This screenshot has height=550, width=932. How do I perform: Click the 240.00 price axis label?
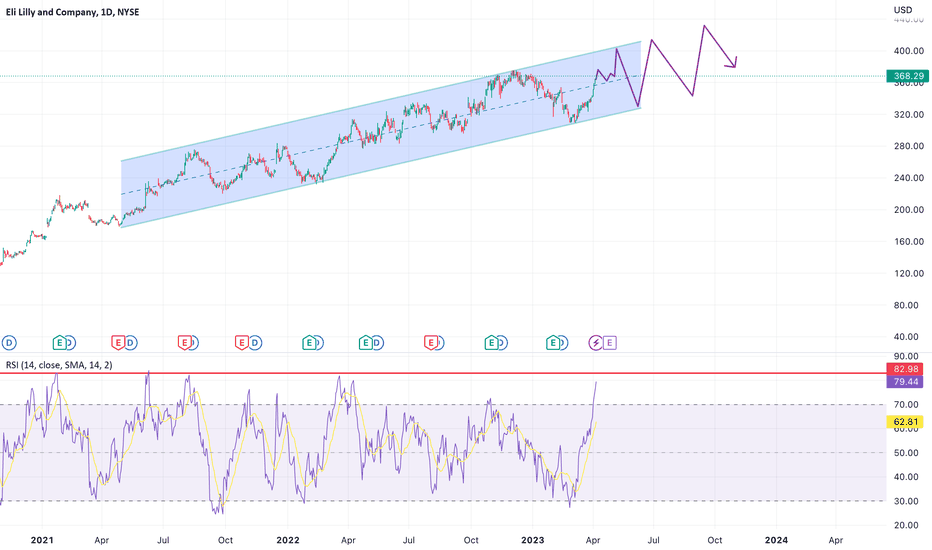(x=909, y=178)
